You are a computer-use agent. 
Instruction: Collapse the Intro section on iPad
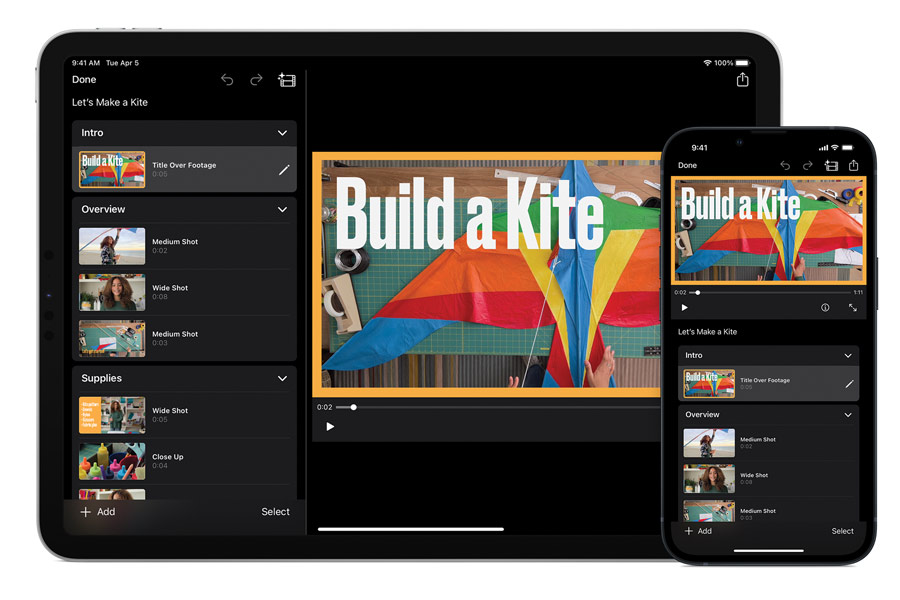[282, 133]
